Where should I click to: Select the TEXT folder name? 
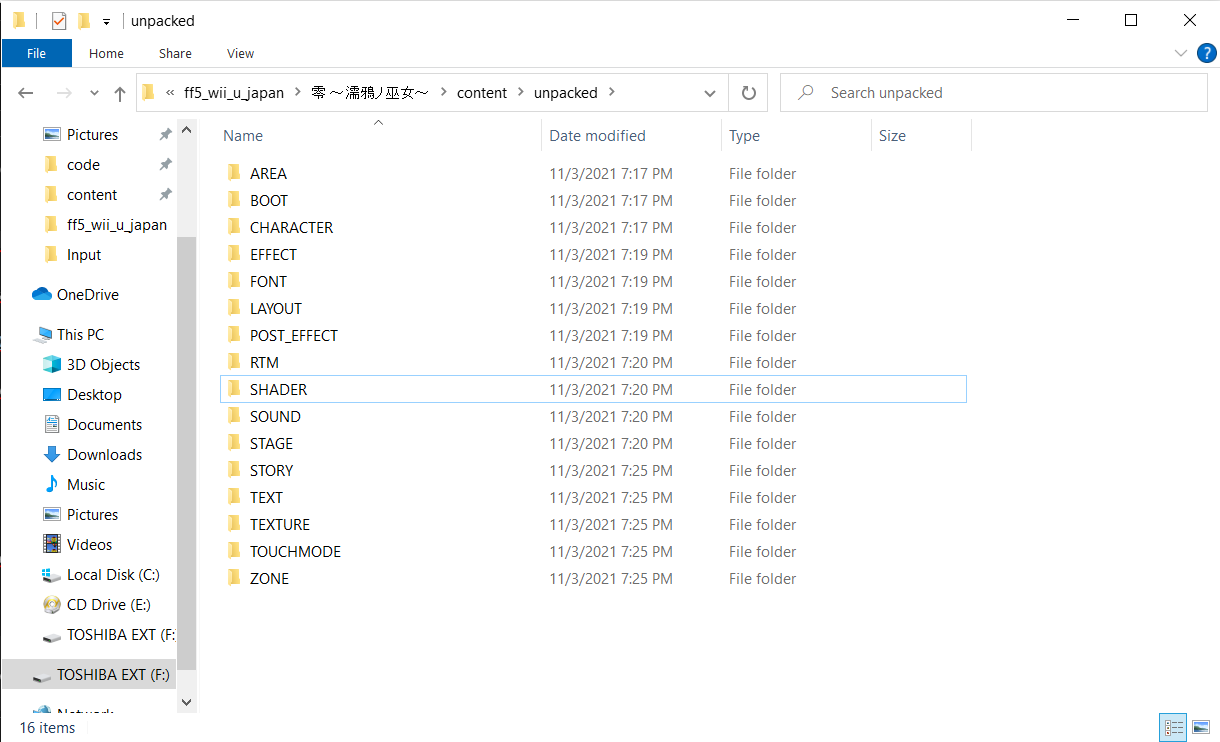click(266, 497)
